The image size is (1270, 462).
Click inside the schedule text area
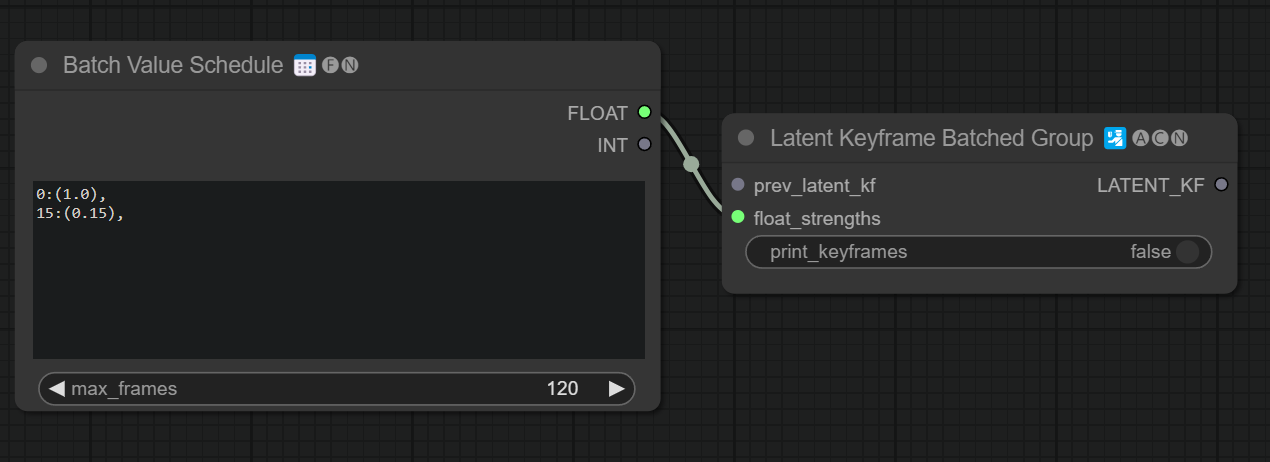coord(338,270)
